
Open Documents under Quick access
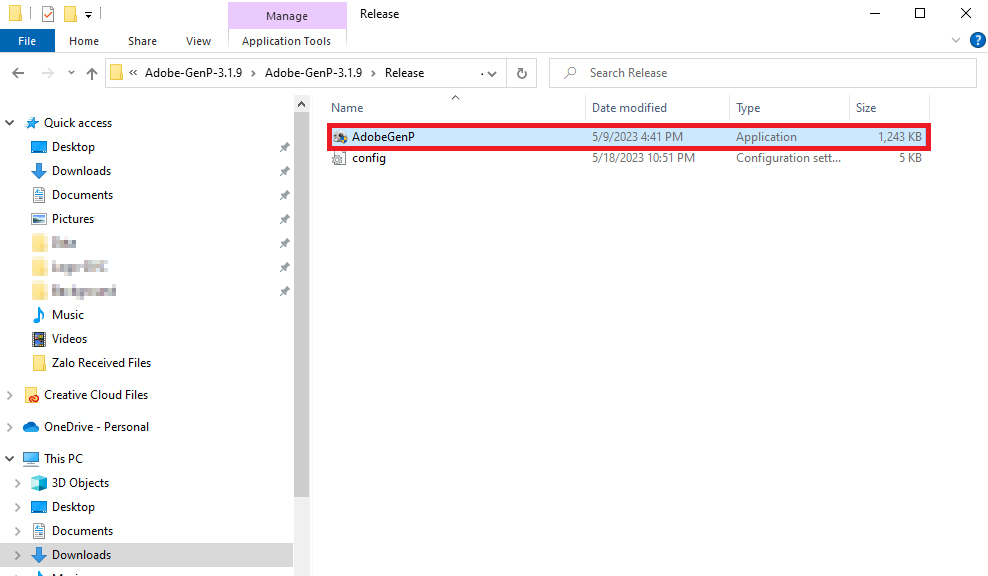coord(82,195)
